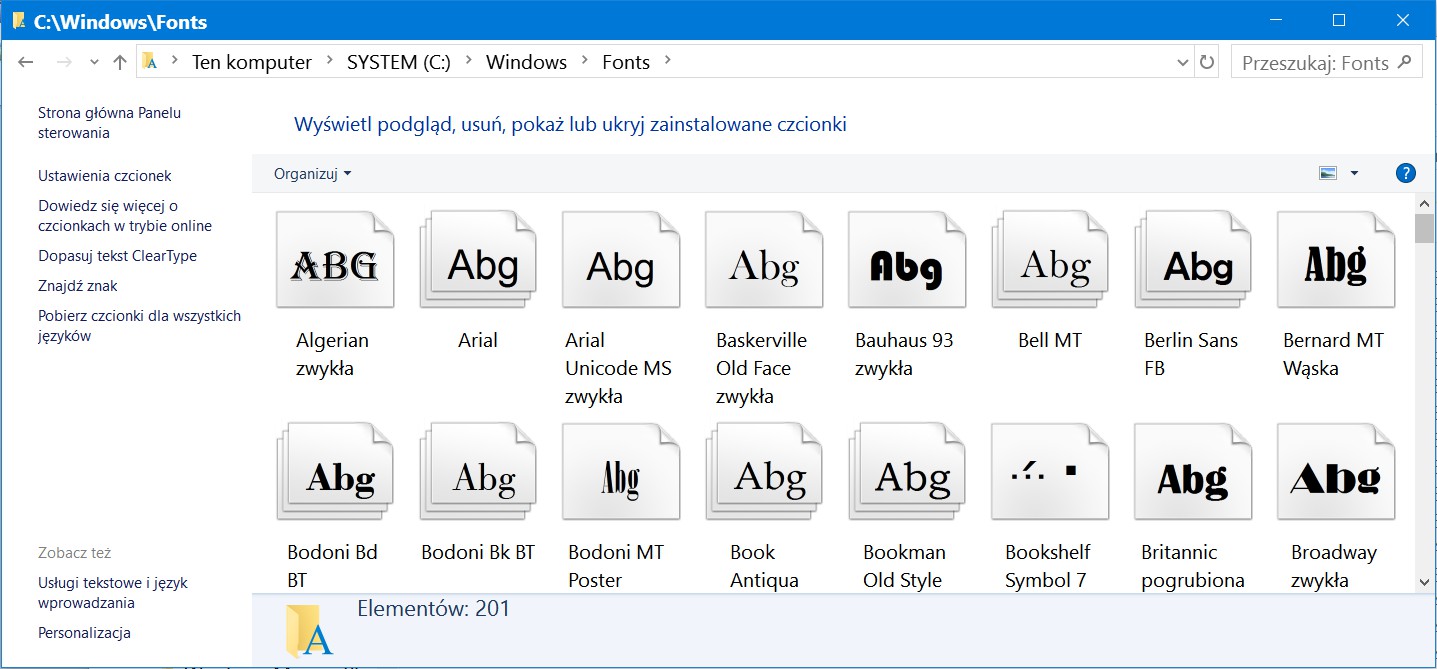
Task: Select the Arial font family icon
Action: 477,259
